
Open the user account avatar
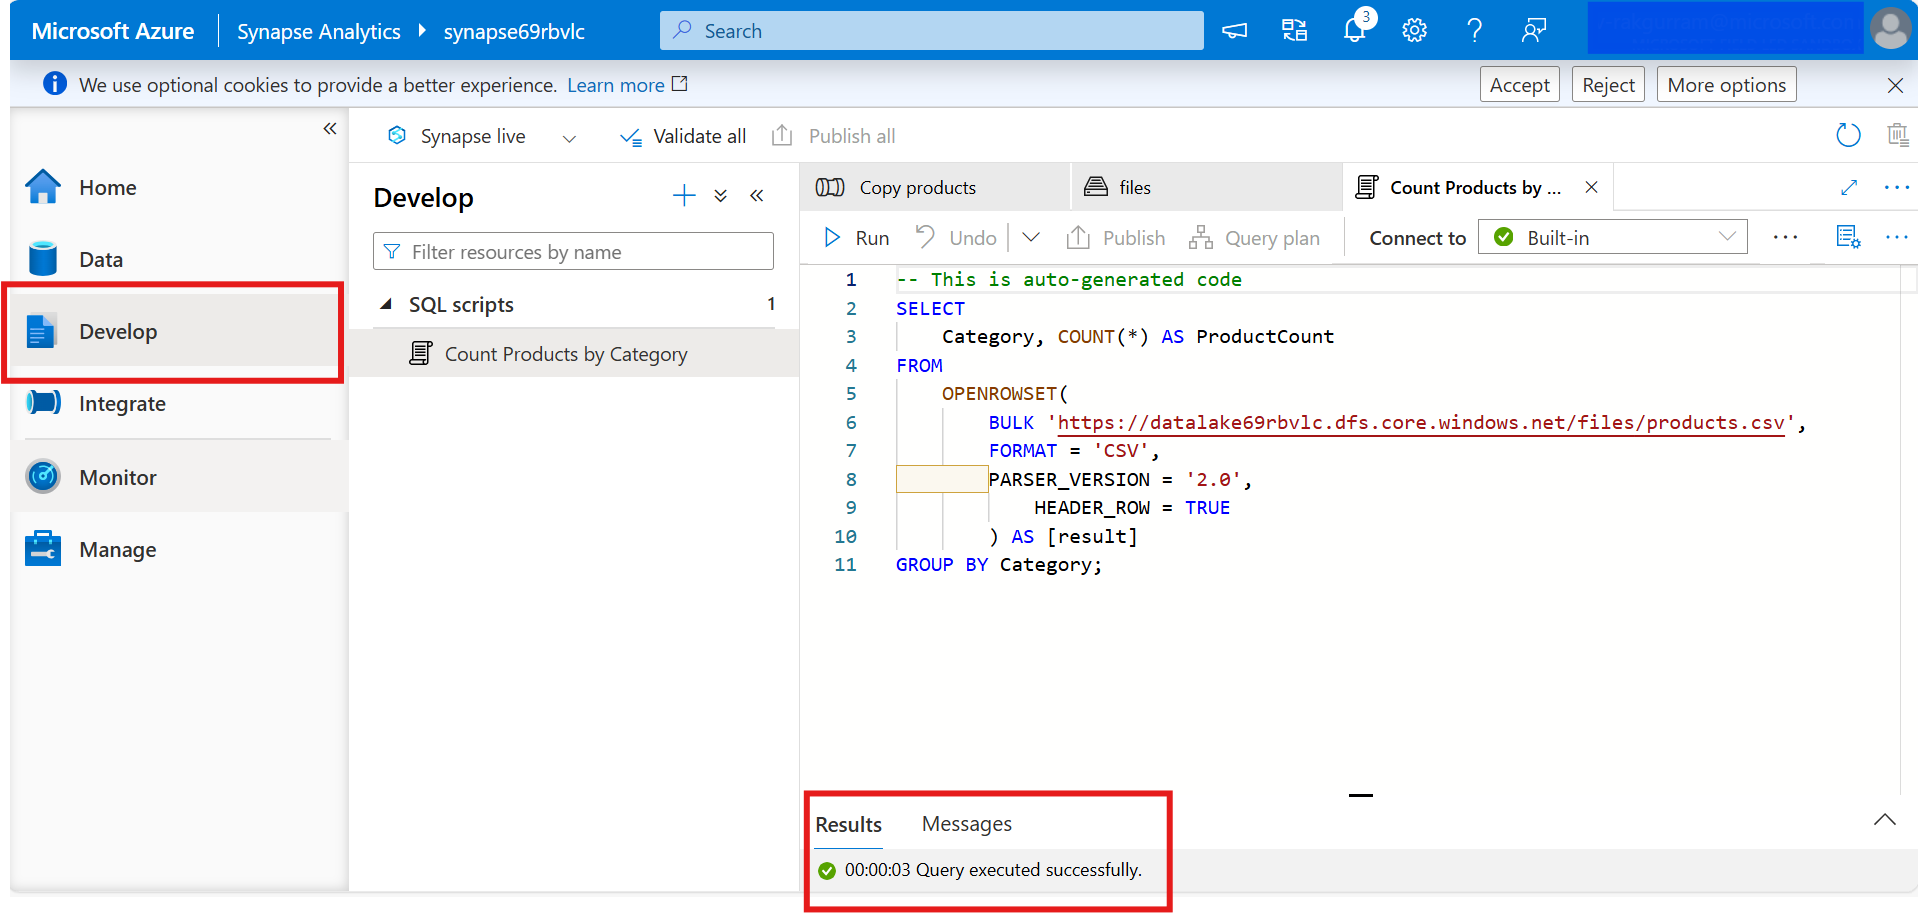(x=1890, y=29)
